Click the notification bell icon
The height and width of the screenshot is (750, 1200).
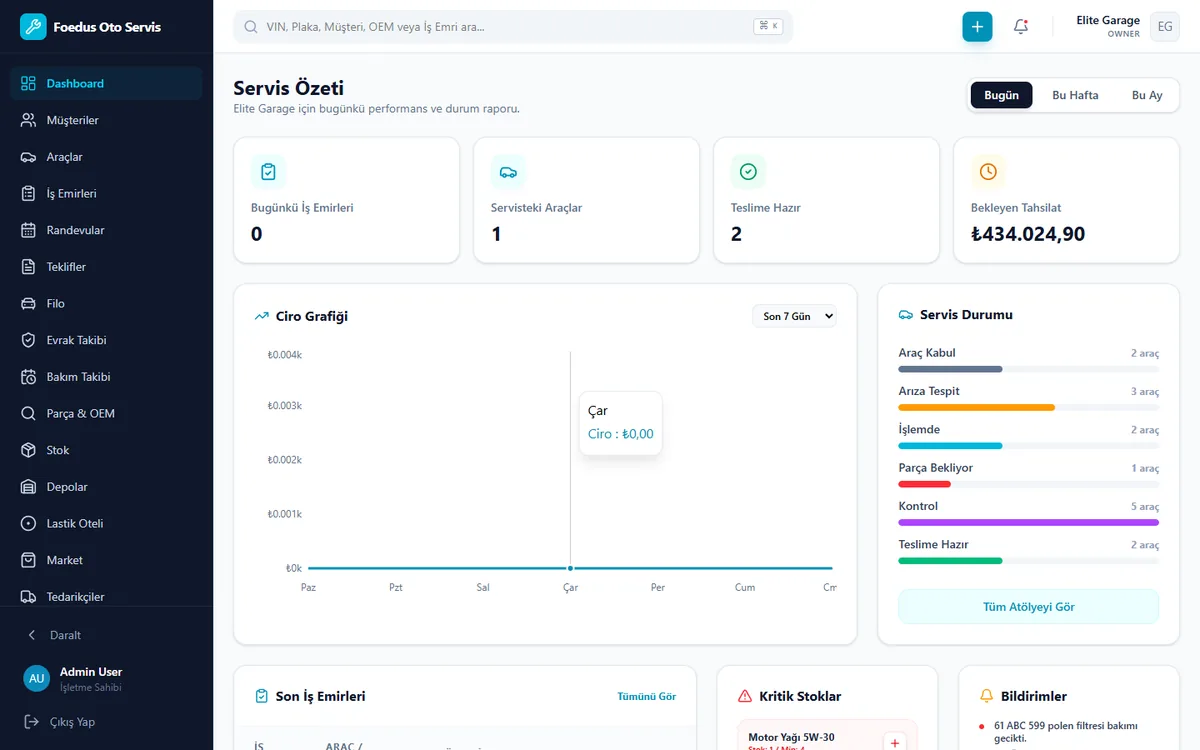pos(1021,27)
